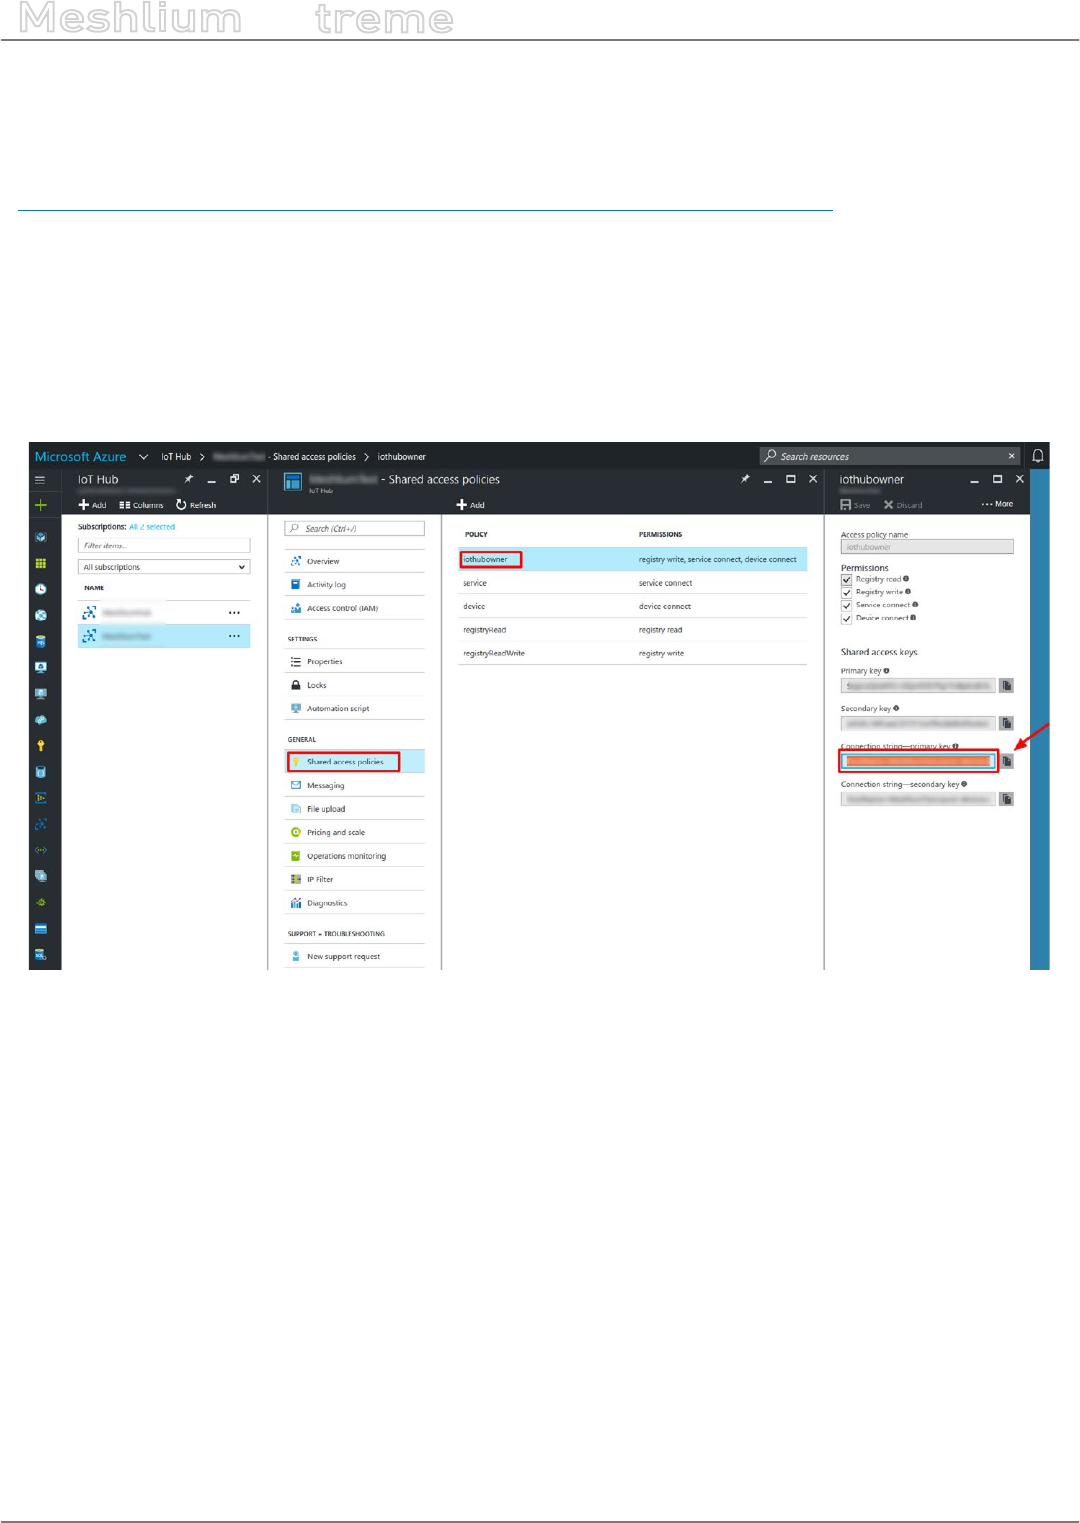Click Discard in iothubowner blade
The width and height of the screenshot is (1080, 1523).
903,505
